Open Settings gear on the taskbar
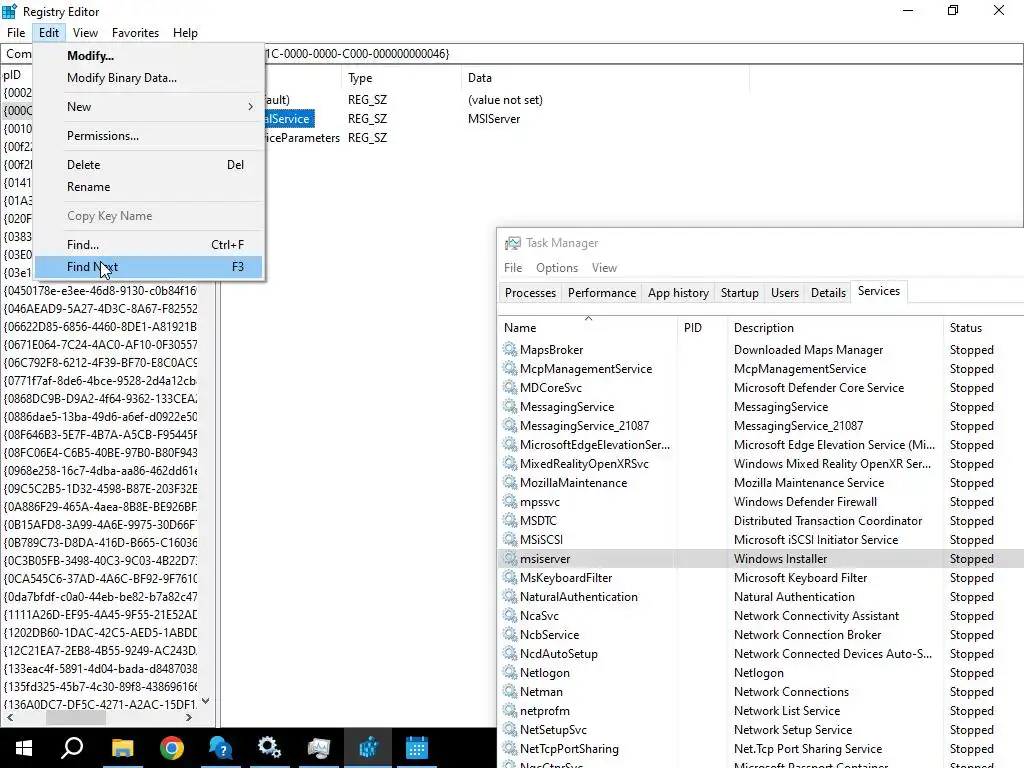Viewport: 1024px width, 768px height. 269,748
